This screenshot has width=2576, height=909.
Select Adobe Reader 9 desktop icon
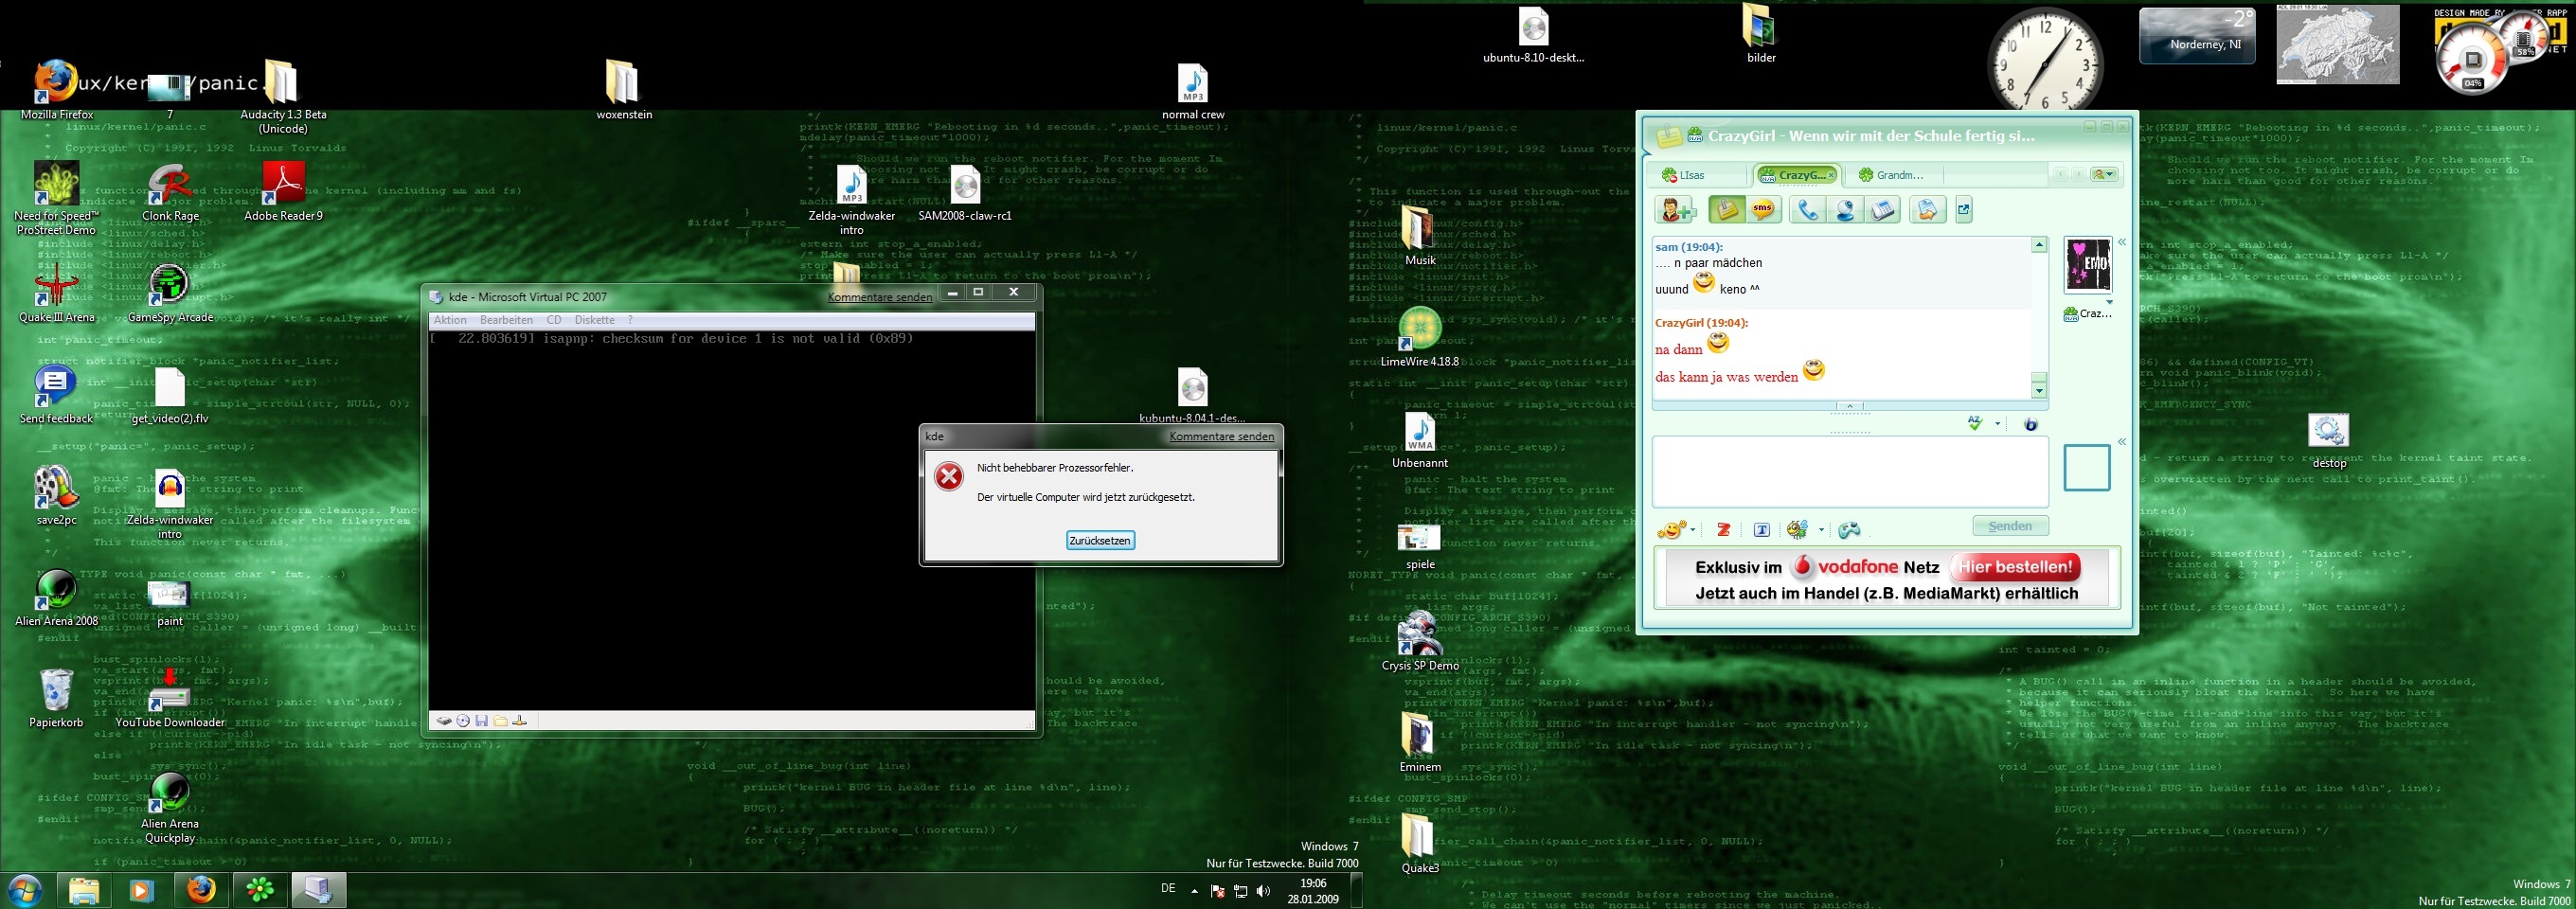(x=283, y=192)
